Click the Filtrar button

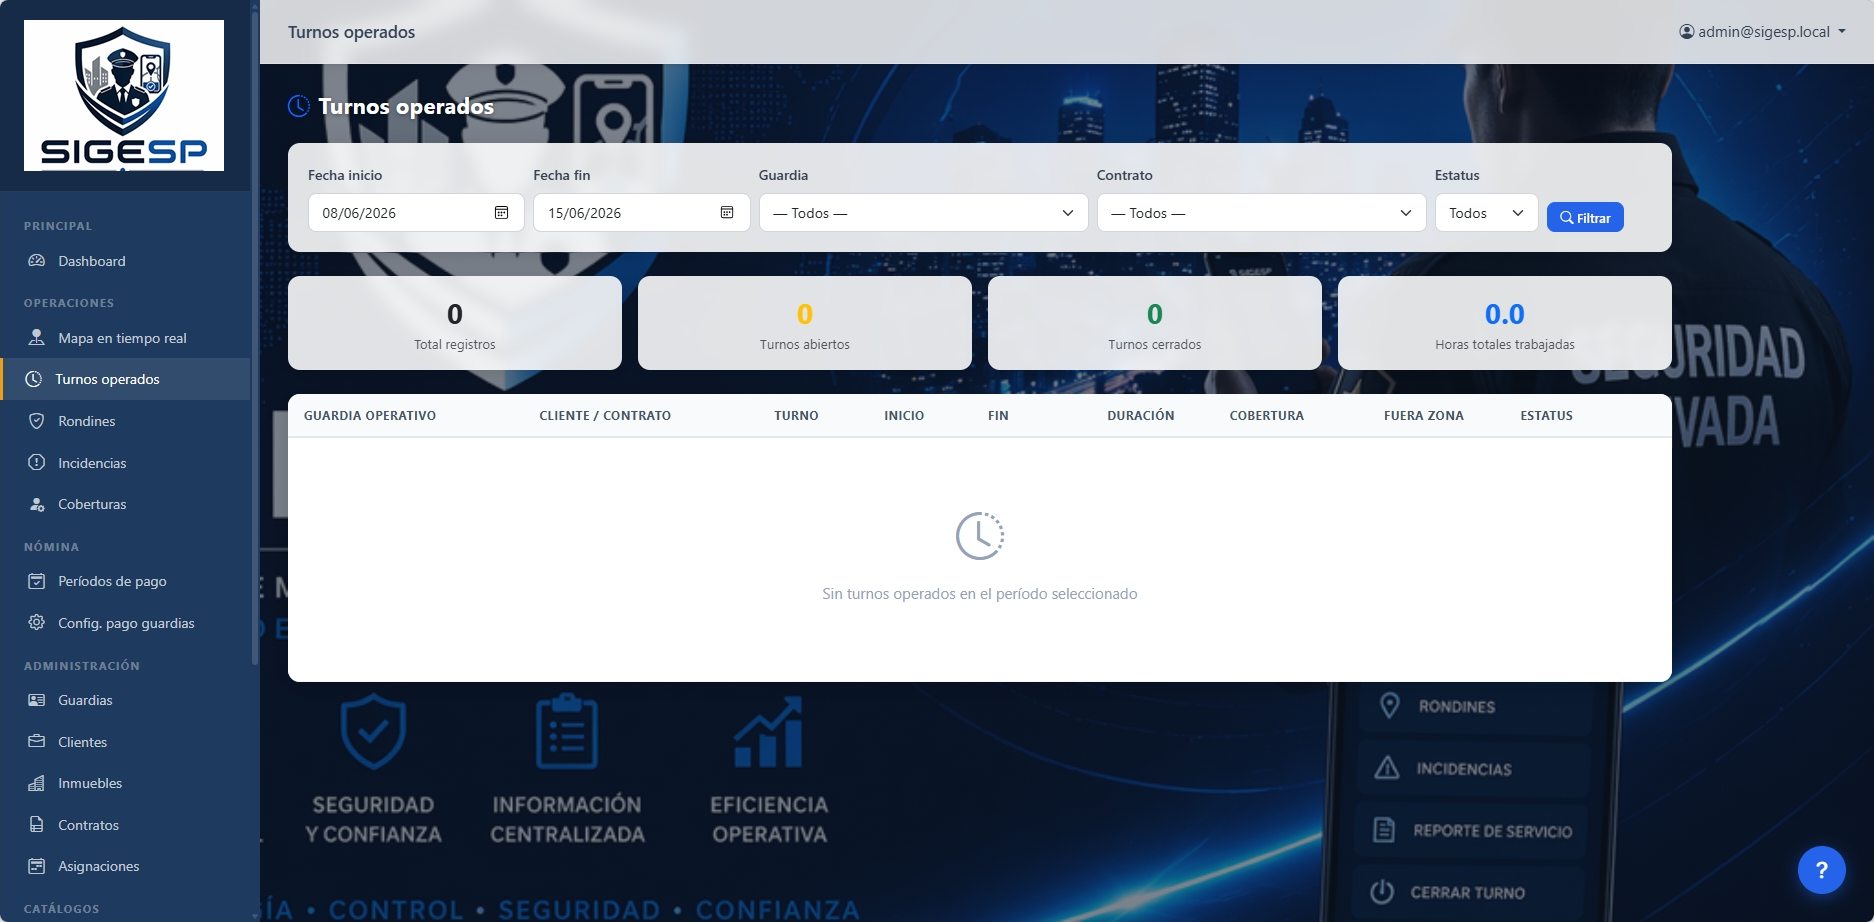pyautogui.click(x=1585, y=217)
